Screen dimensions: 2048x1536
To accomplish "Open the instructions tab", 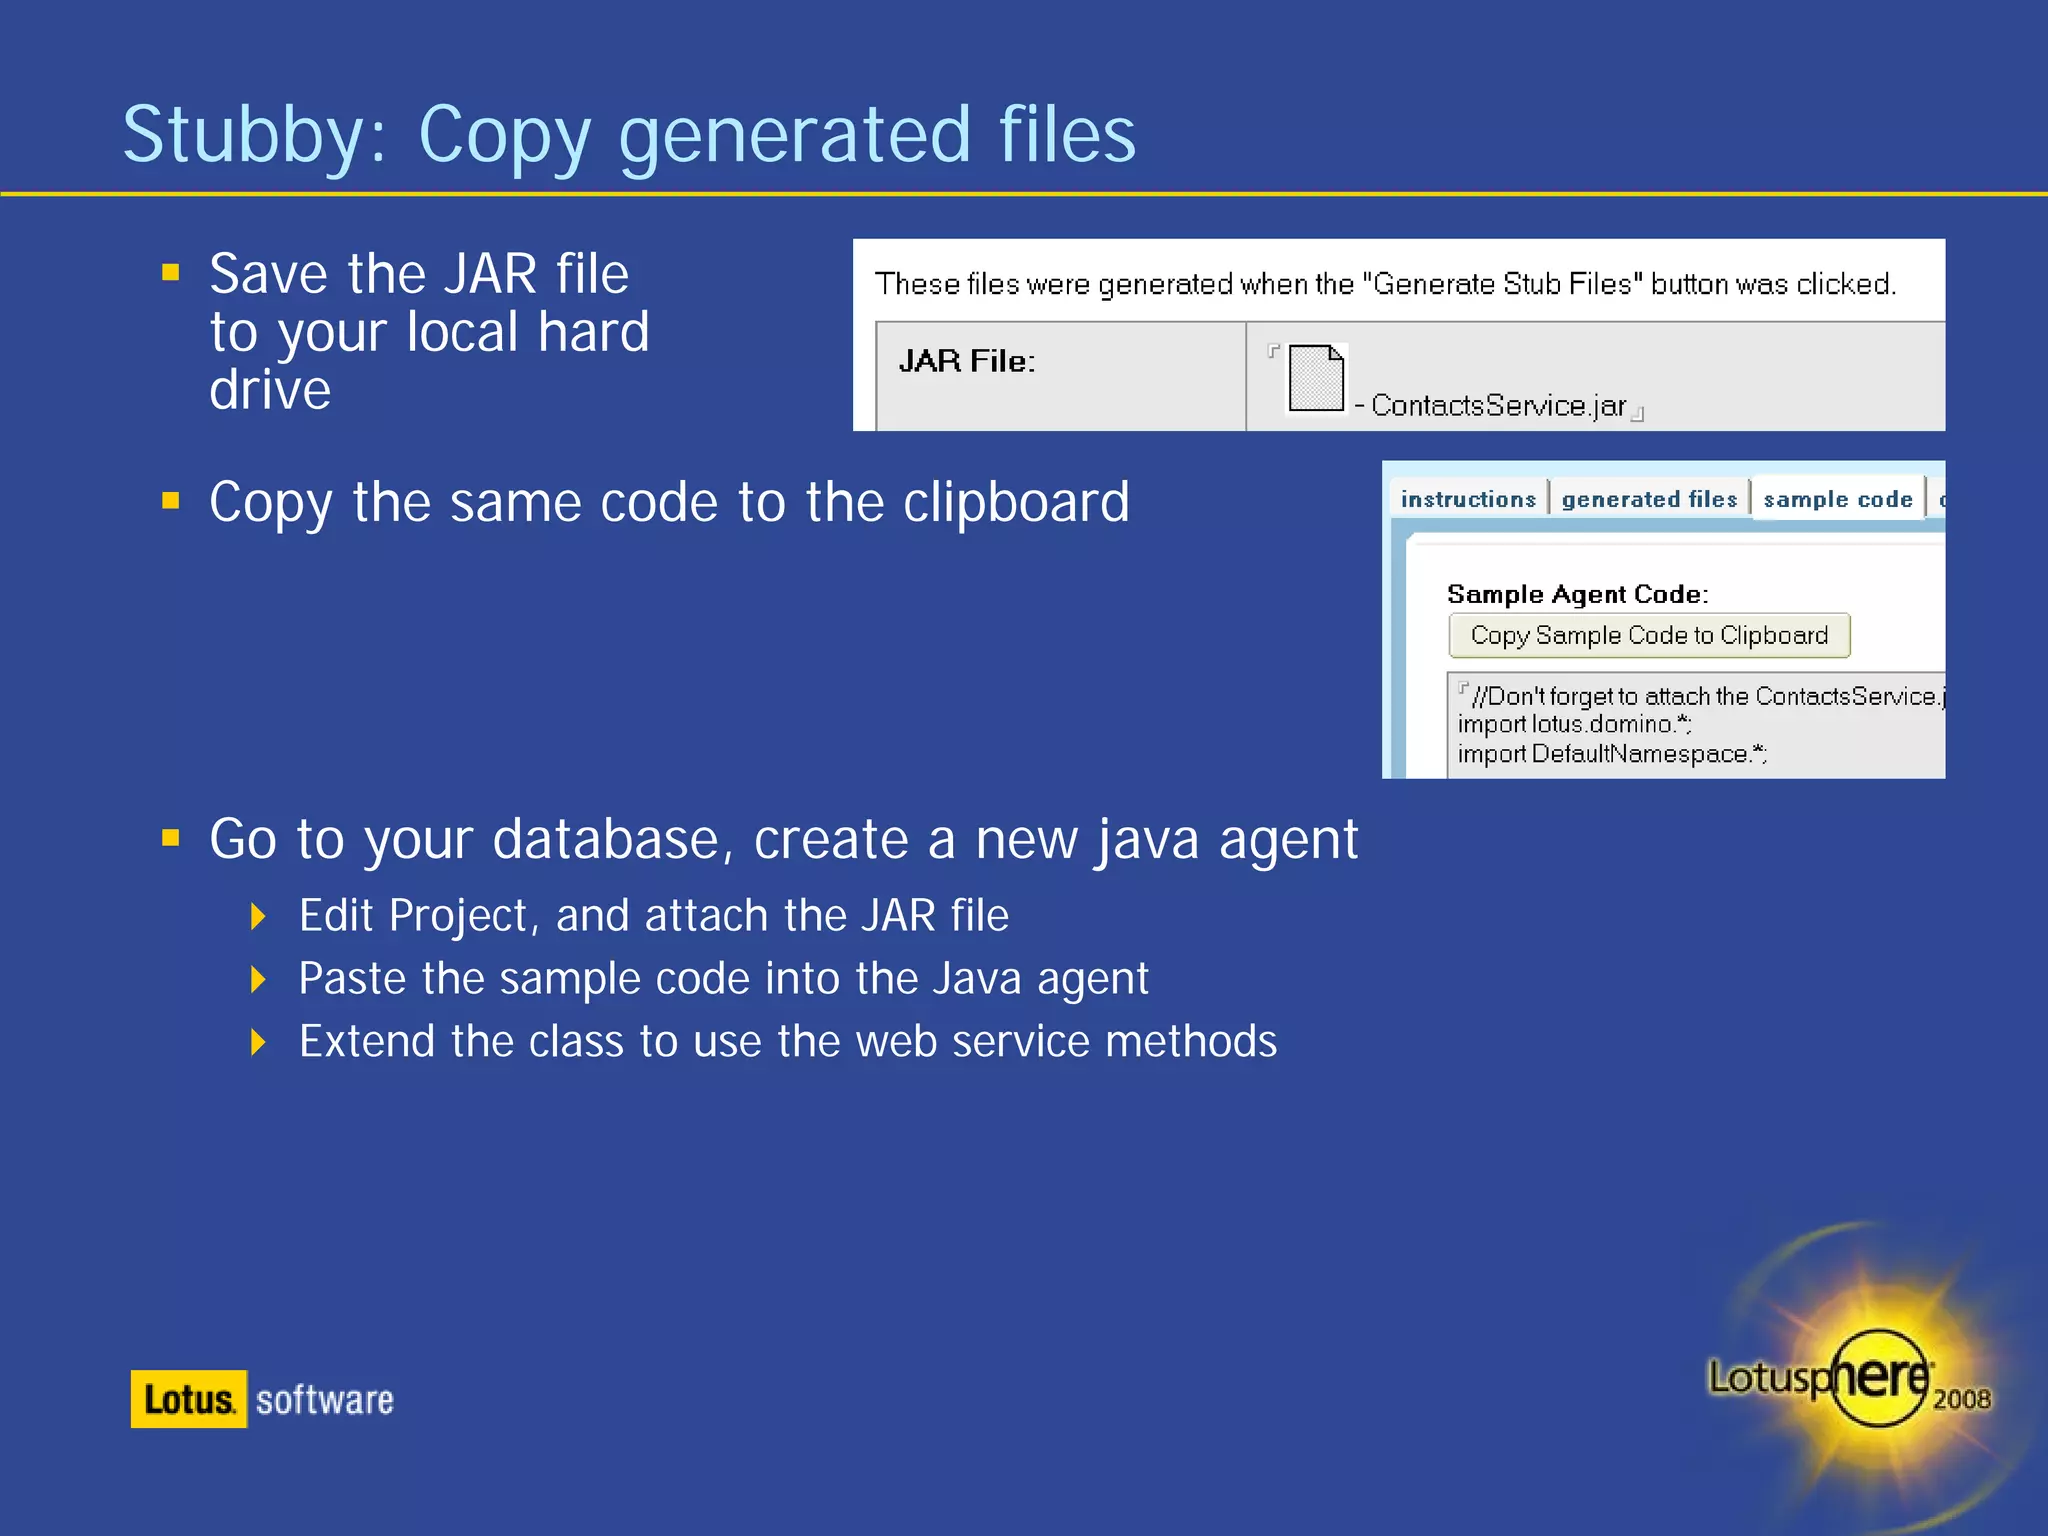I will 1468,498.
